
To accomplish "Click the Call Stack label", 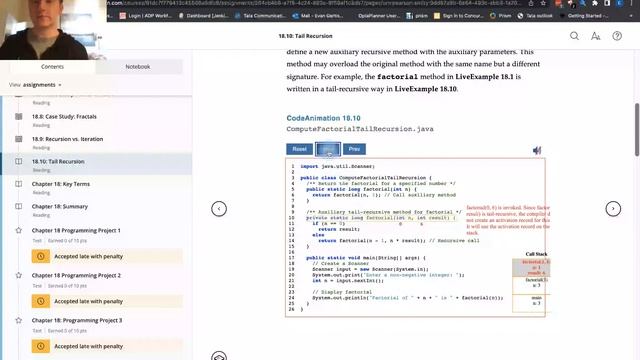I will point(536,254).
